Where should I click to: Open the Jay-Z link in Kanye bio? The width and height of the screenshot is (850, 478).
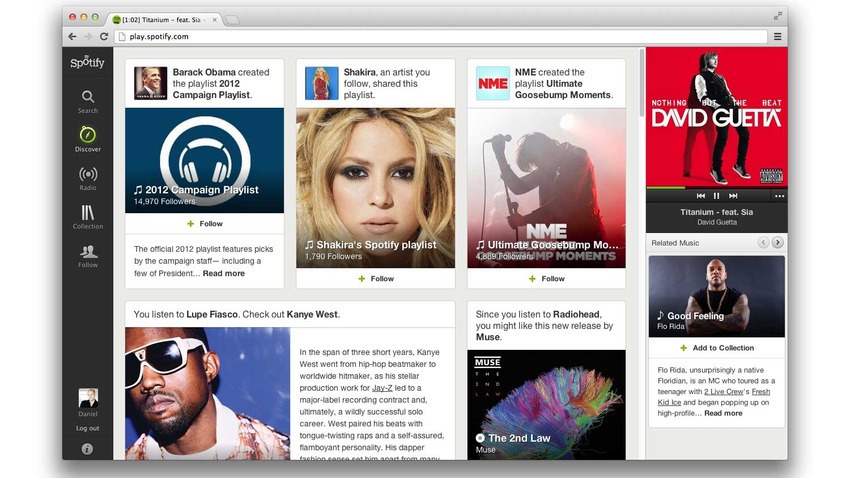[382, 388]
